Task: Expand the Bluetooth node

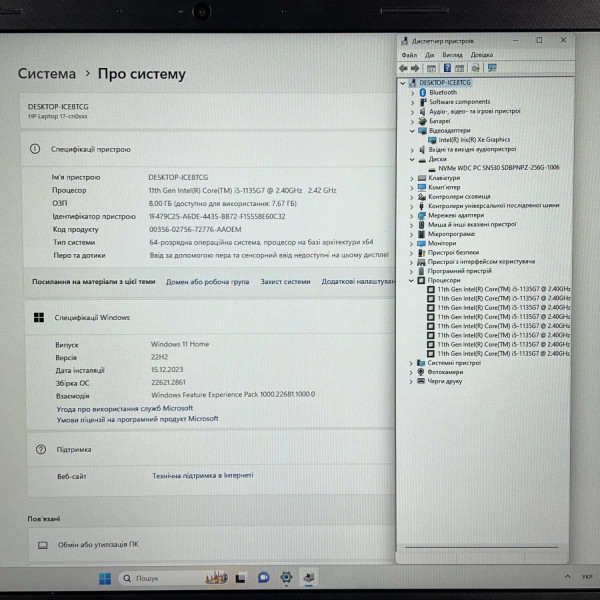Action: [x=412, y=93]
